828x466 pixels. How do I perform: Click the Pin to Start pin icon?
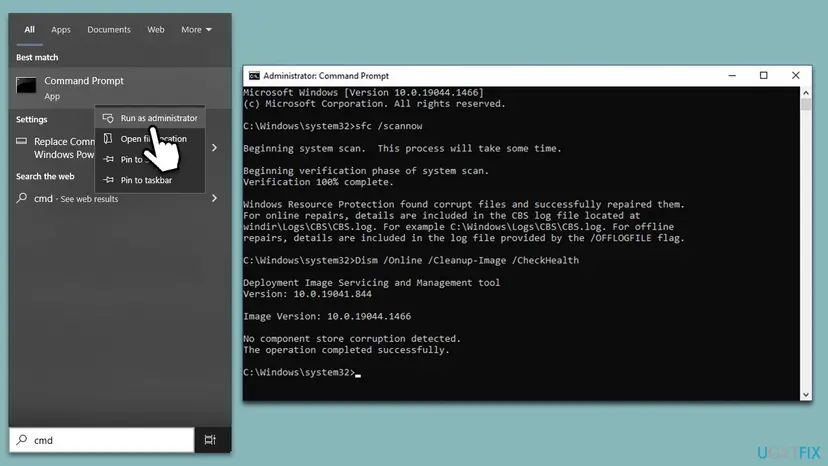108,159
